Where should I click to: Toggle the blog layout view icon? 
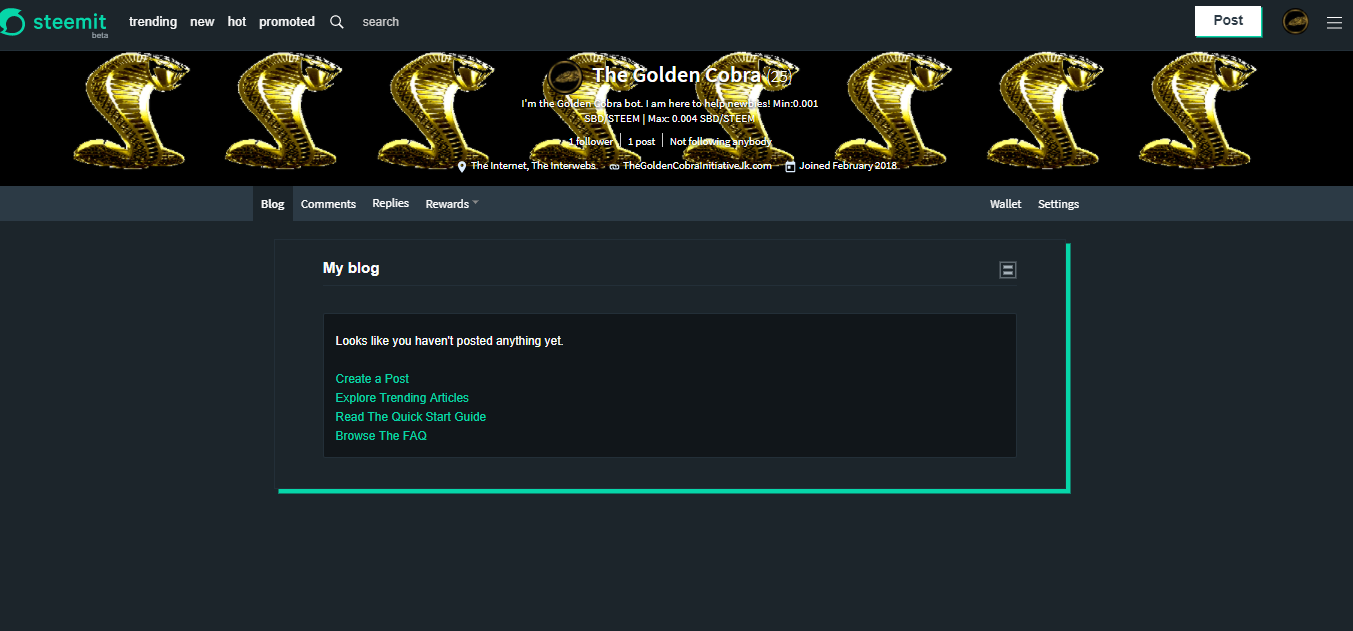pos(1008,270)
